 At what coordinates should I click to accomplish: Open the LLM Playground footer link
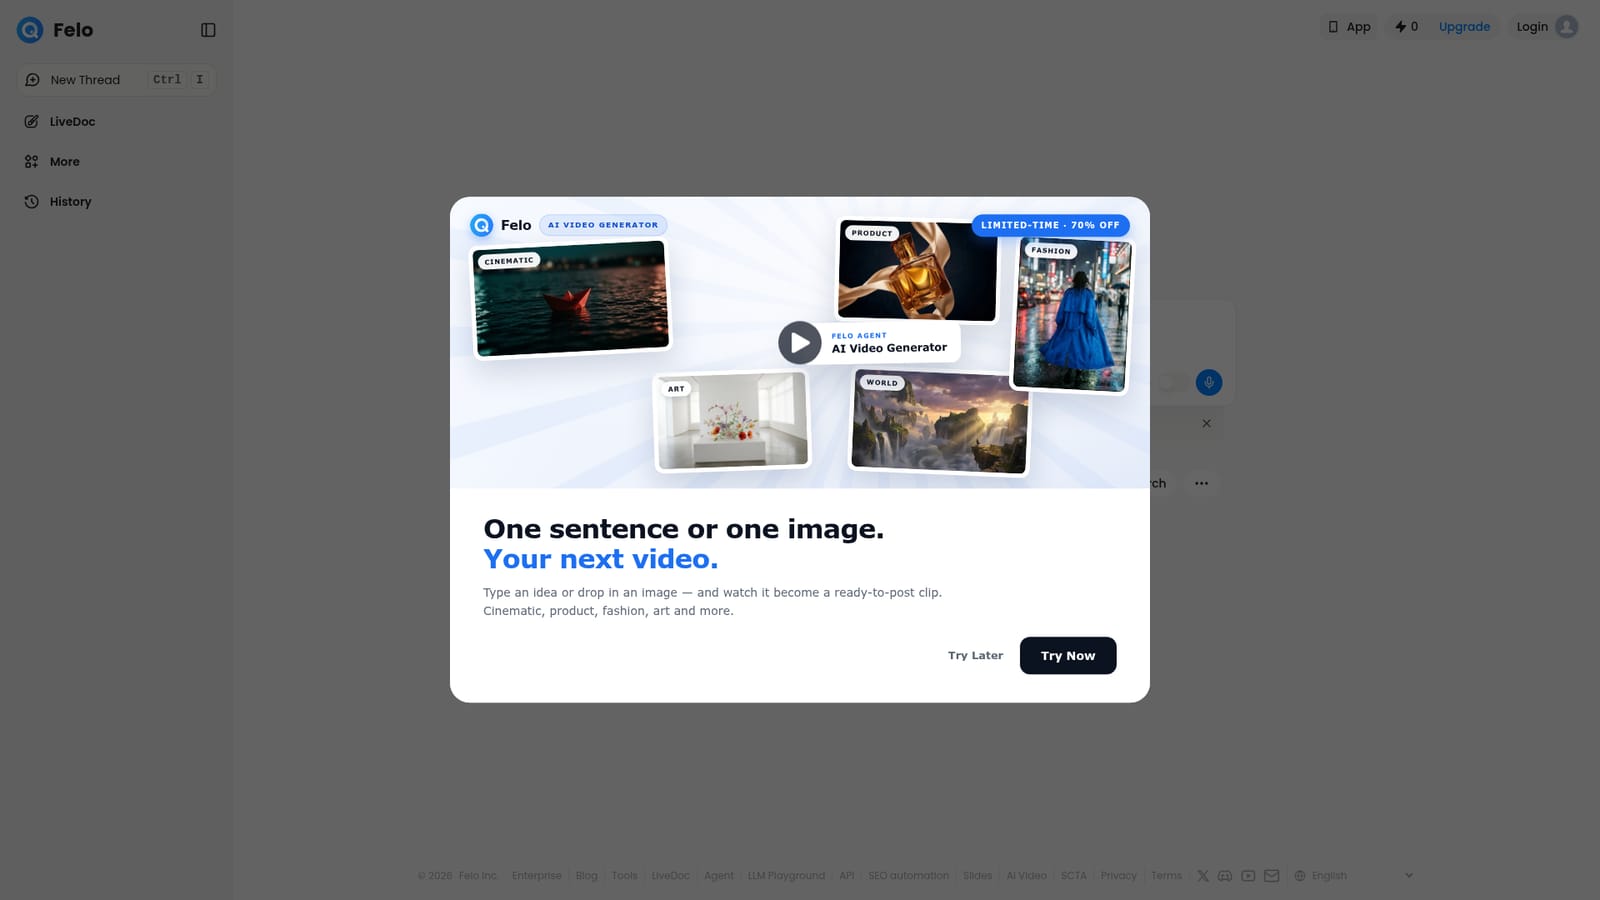click(x=787, y=876)
